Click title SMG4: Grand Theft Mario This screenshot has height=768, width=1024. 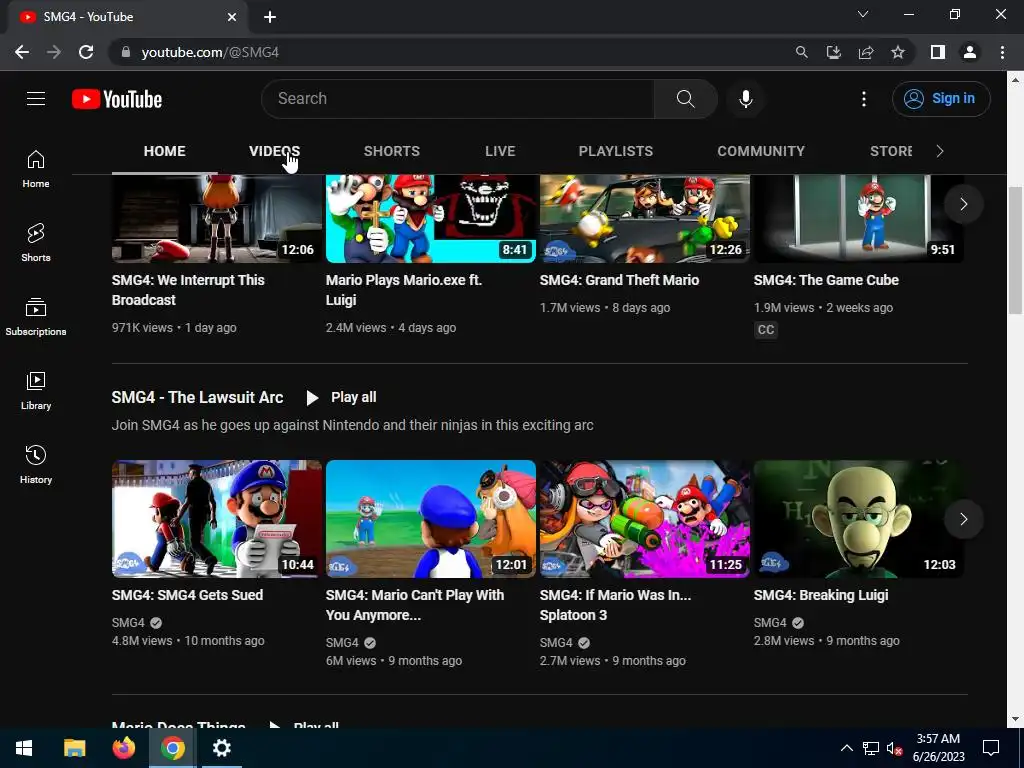[619, 280]
